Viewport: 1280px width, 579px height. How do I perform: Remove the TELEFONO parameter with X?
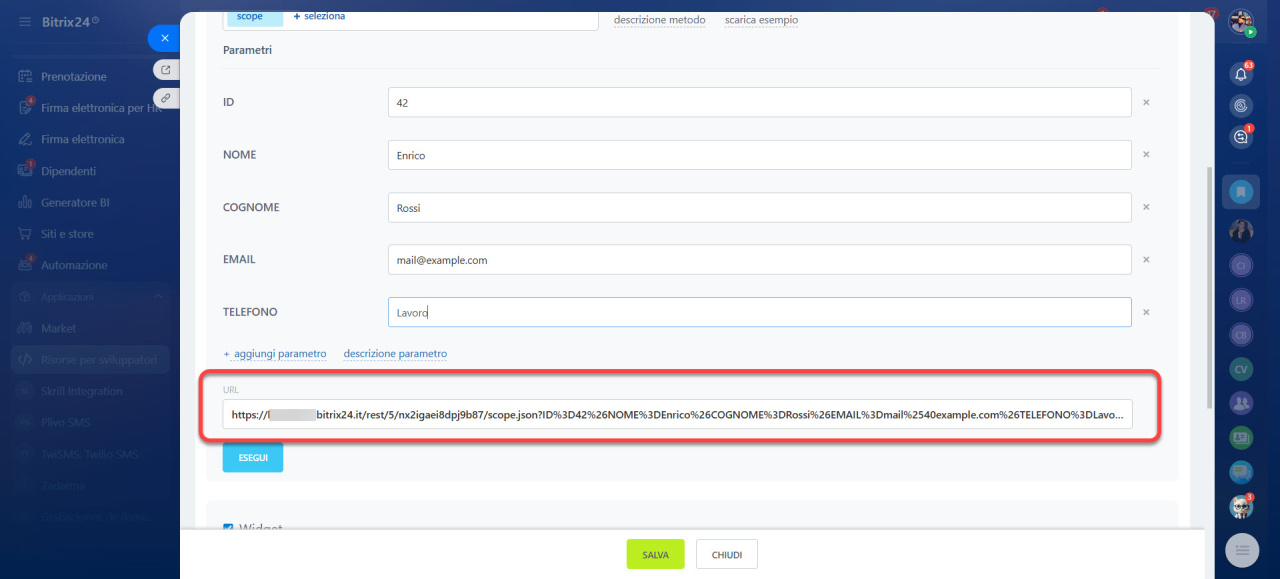[x=1146, y=312]
